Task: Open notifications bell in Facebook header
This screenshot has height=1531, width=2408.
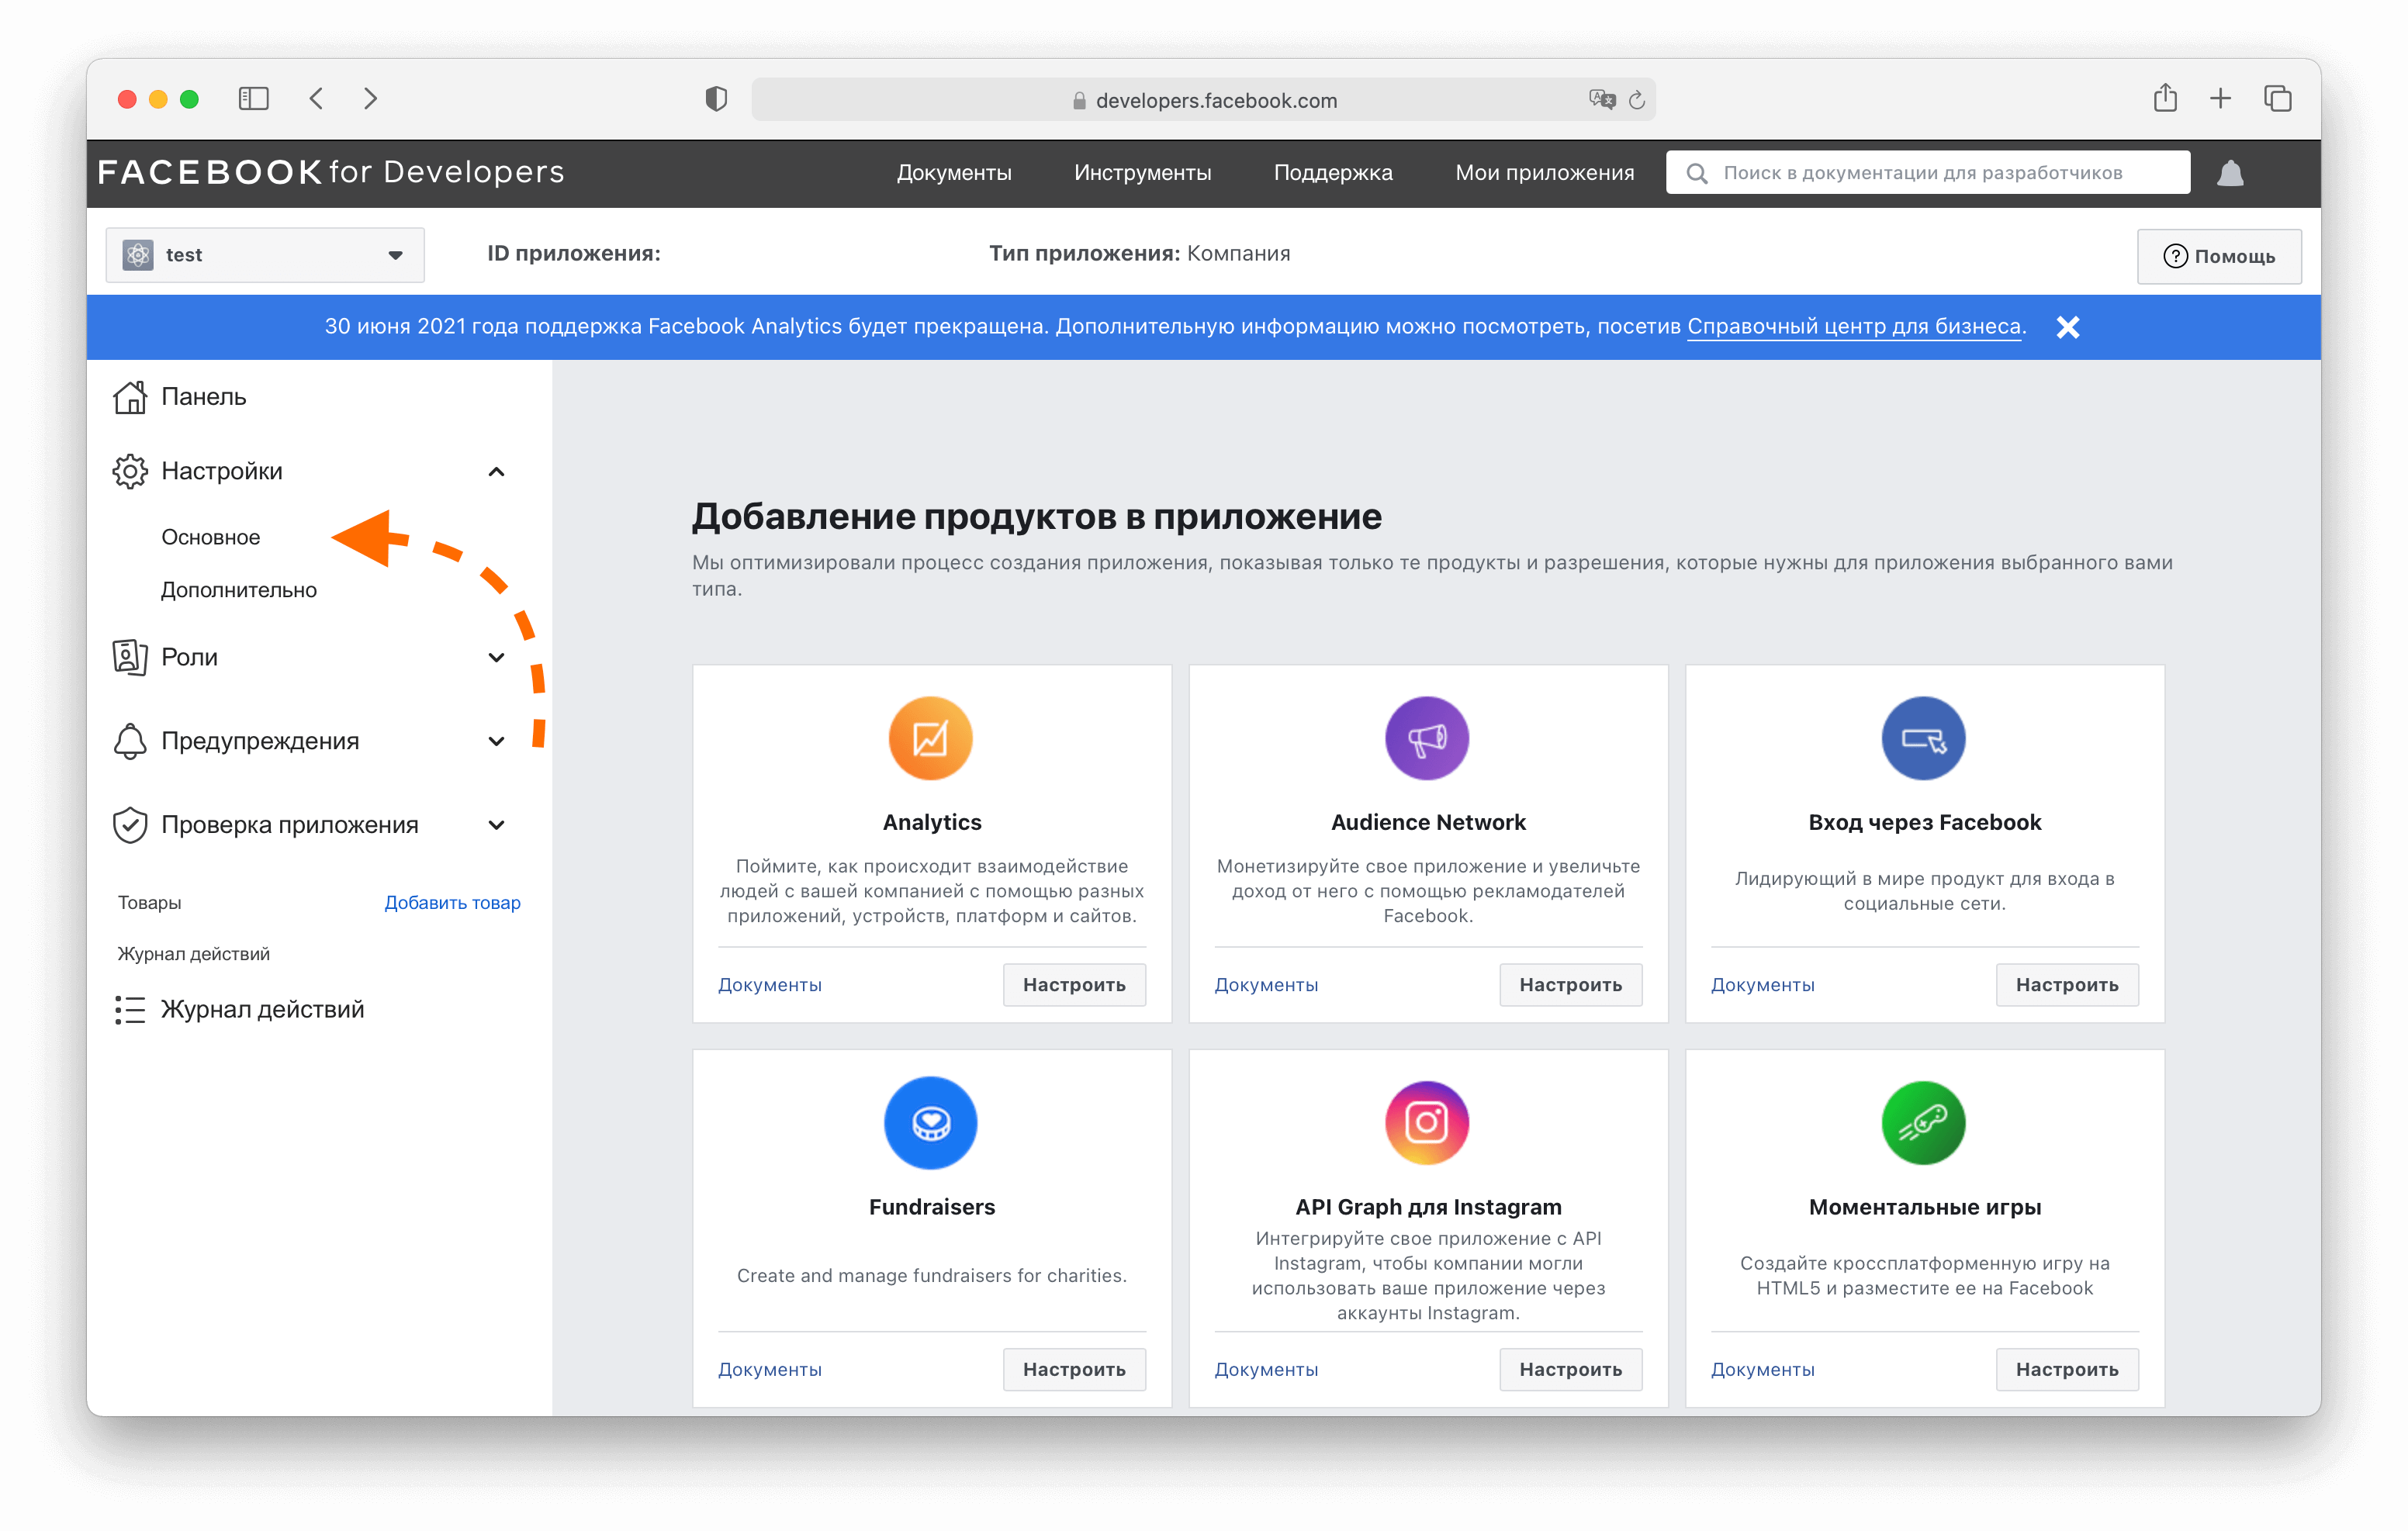Action: pos(2231,173)
